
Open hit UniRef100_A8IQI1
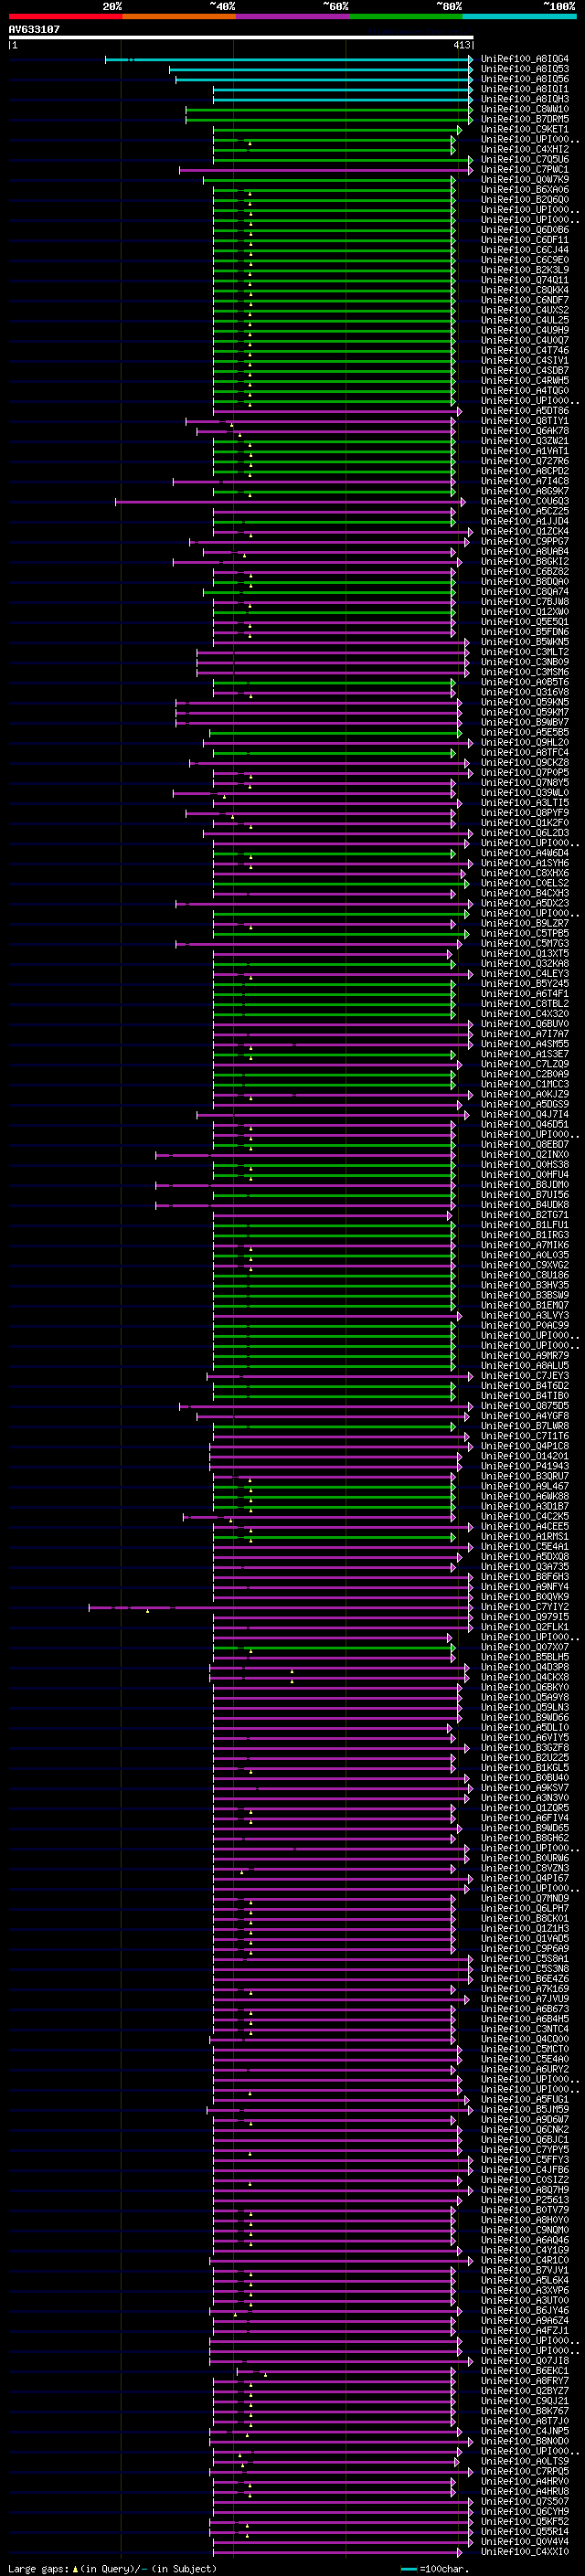[525, 89]
